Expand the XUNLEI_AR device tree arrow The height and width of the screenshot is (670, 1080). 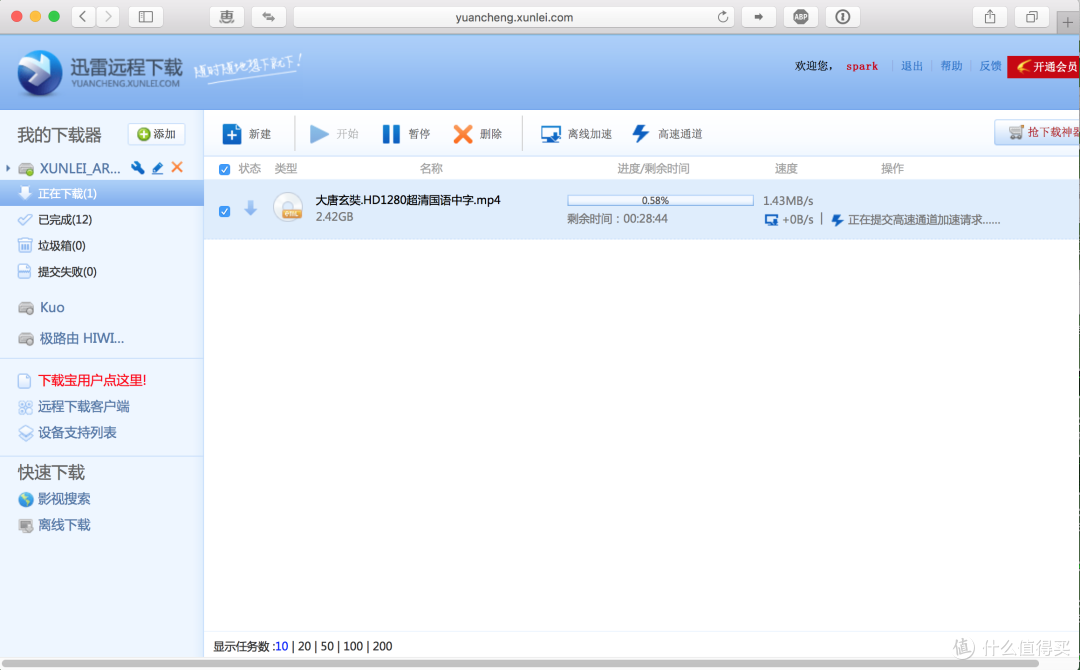pos(8,168)
